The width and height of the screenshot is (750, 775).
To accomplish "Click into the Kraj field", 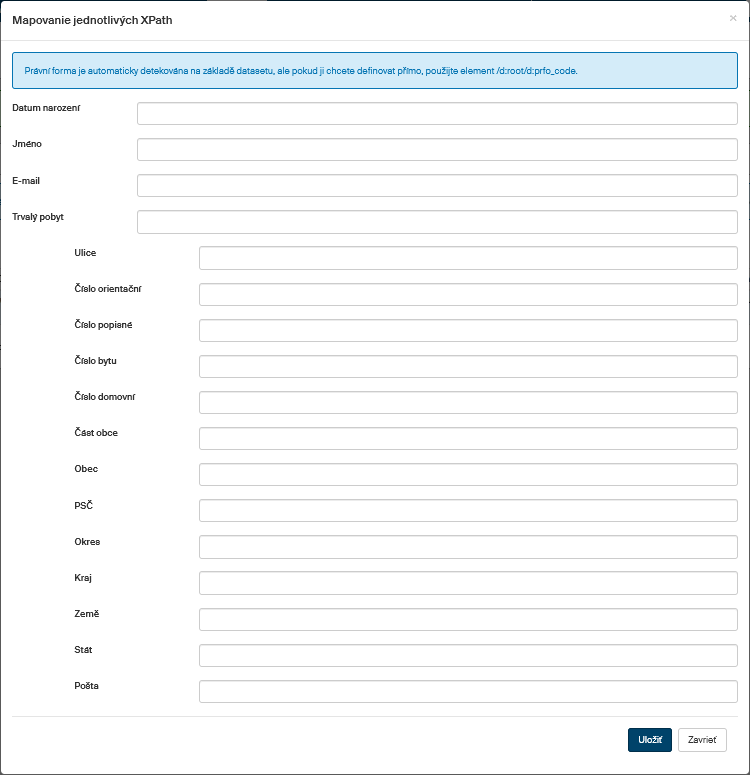I will (x=468, y=583).
